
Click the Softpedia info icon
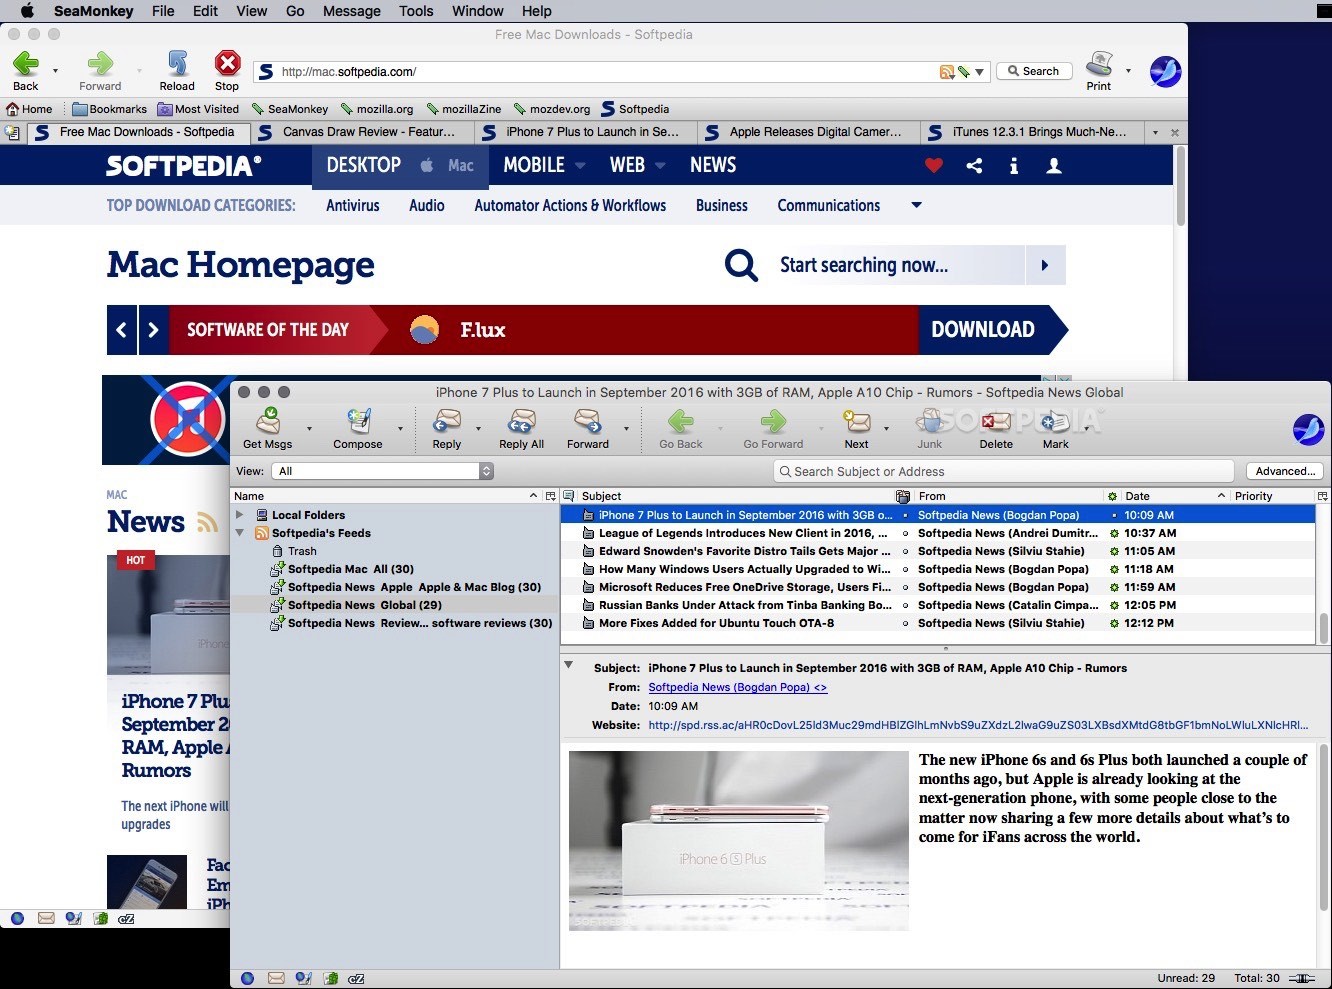(x=1014, y=166)
